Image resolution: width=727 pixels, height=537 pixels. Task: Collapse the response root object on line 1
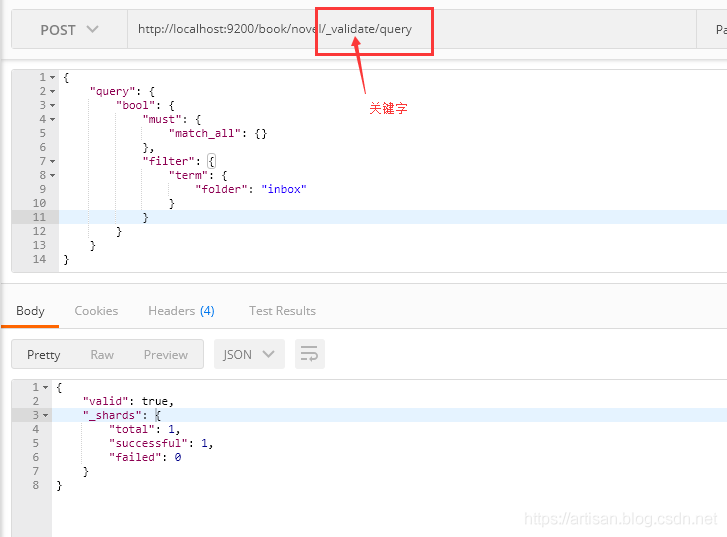pyautogui.click(x=46, y=387)
